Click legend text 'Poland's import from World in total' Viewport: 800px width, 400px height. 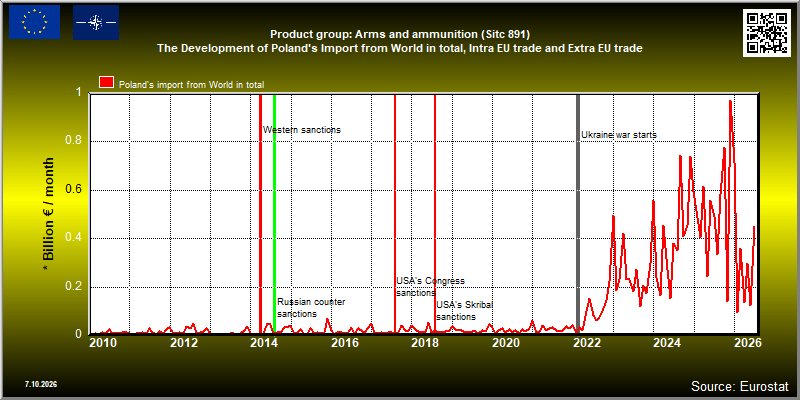(191, 85)
